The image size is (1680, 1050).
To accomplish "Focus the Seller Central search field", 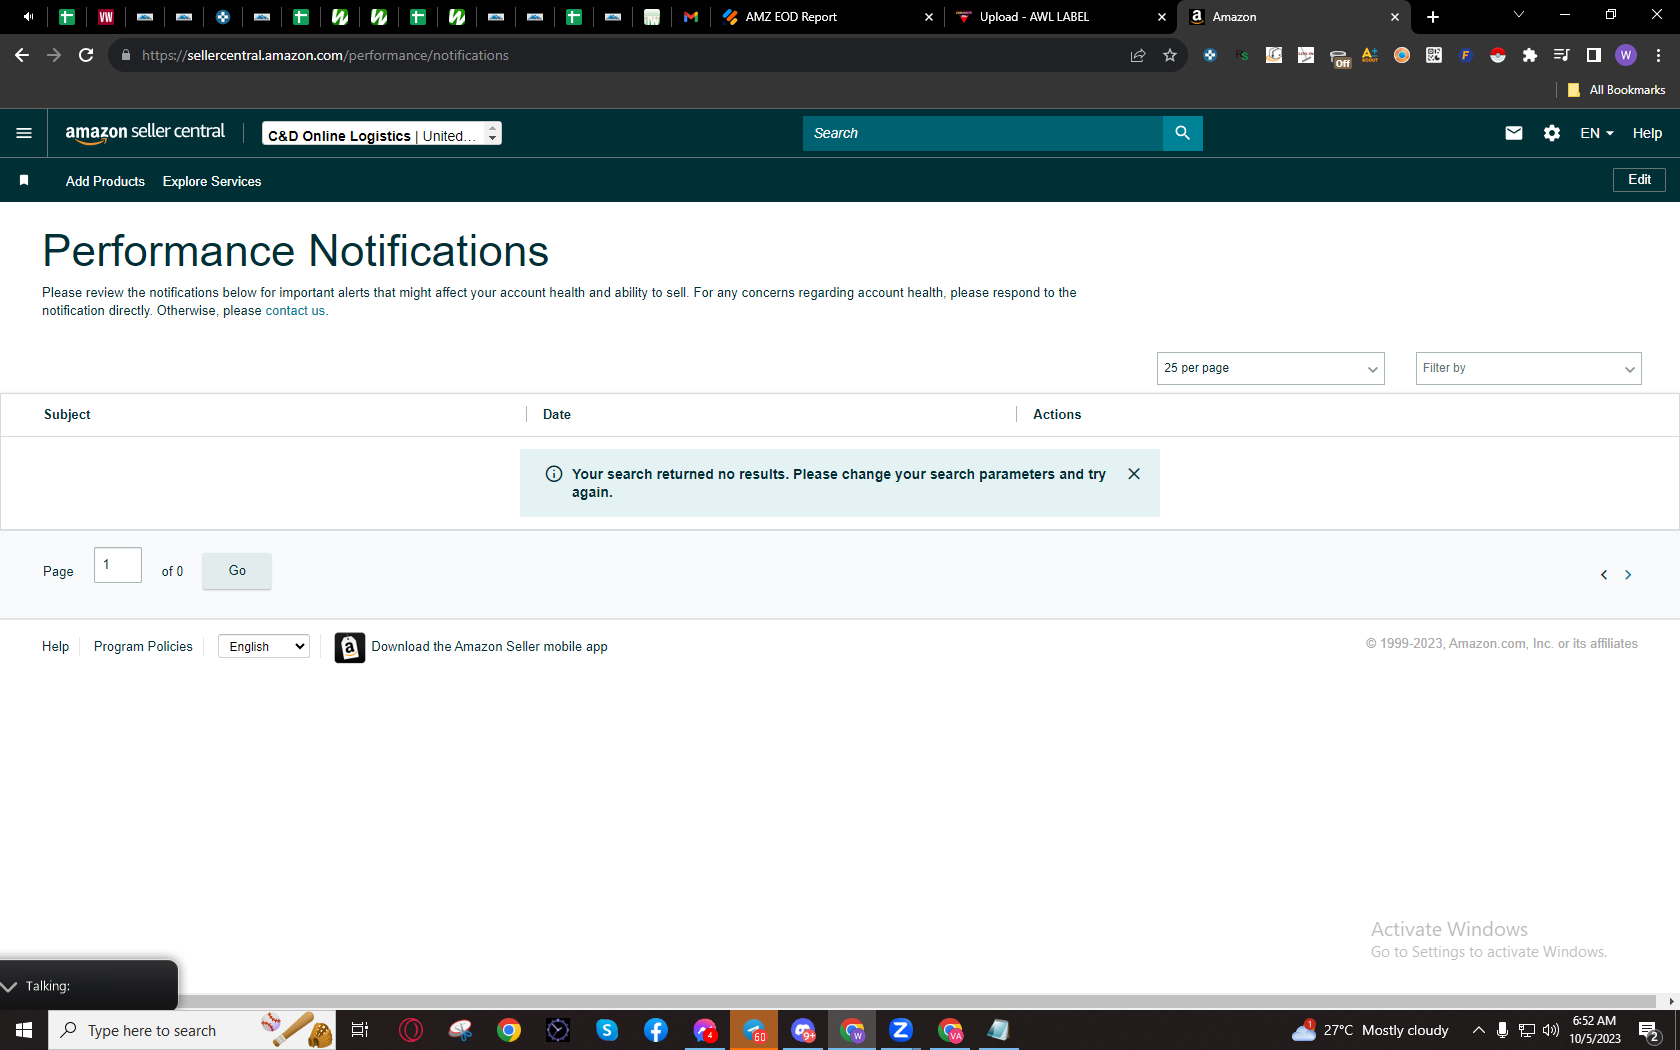I will 983,133.
